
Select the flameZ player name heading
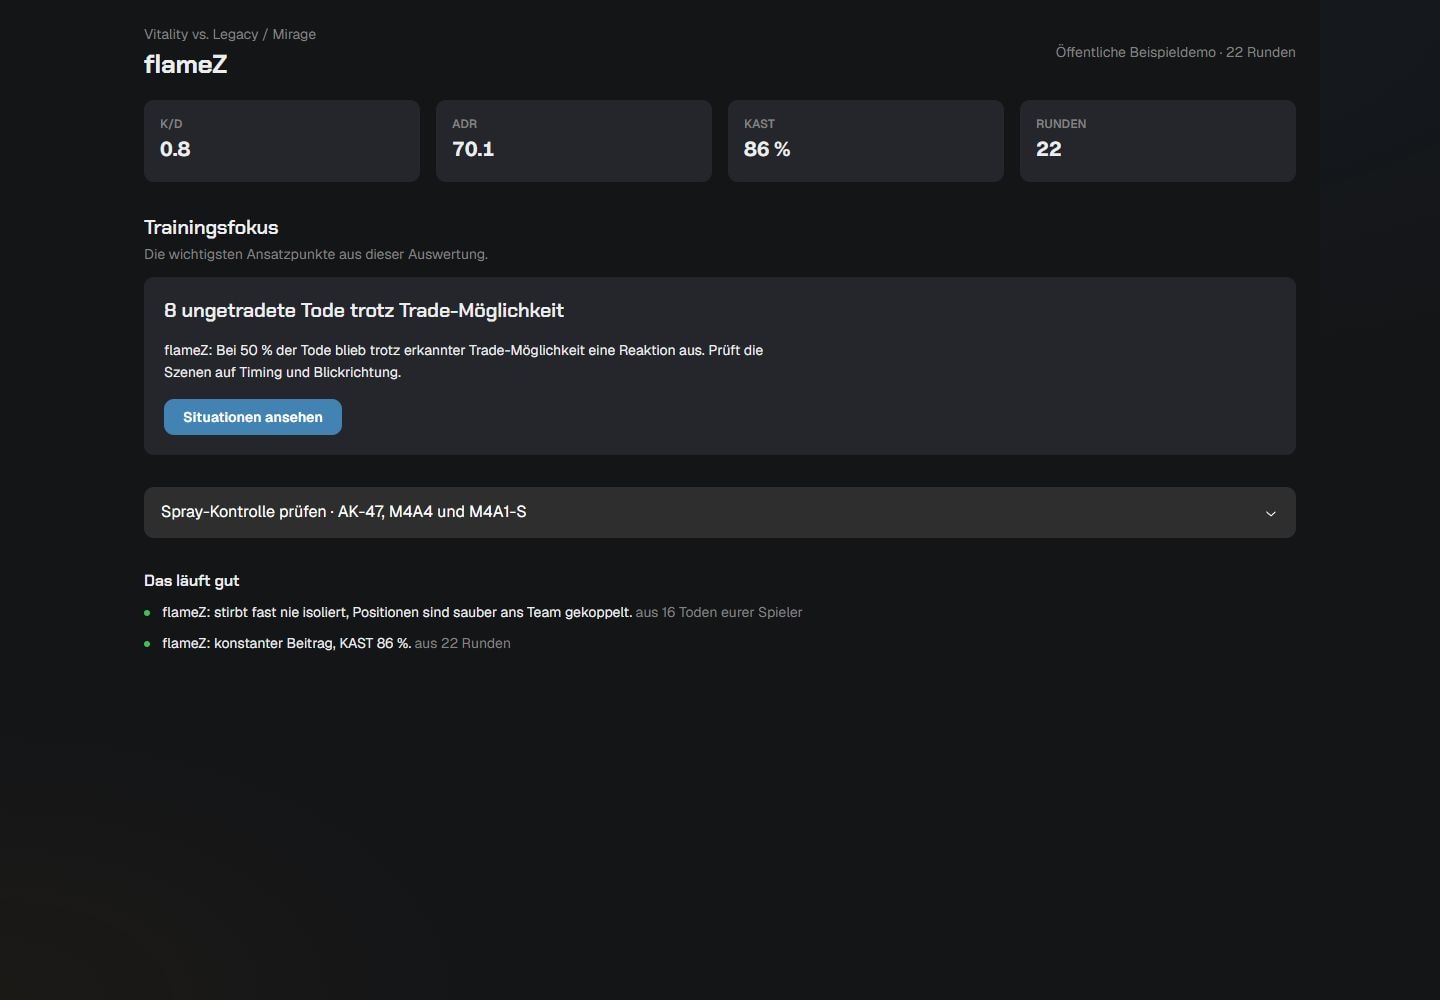coord(186,64)
